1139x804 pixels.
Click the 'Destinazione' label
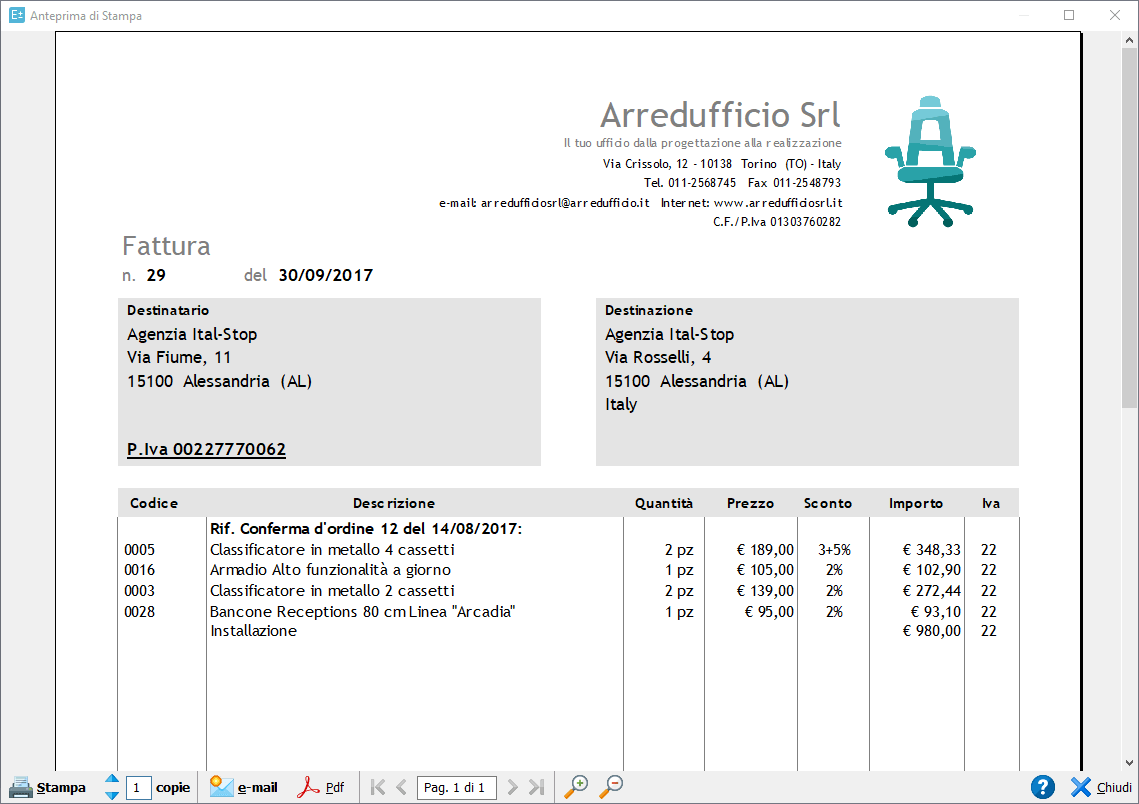649,310
